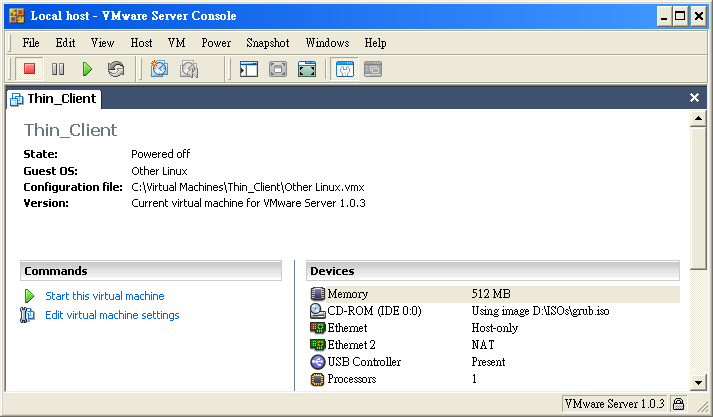Click the console view toolbar icon
713x417 pixels.
pyautogui.click(x=373, y=69)
